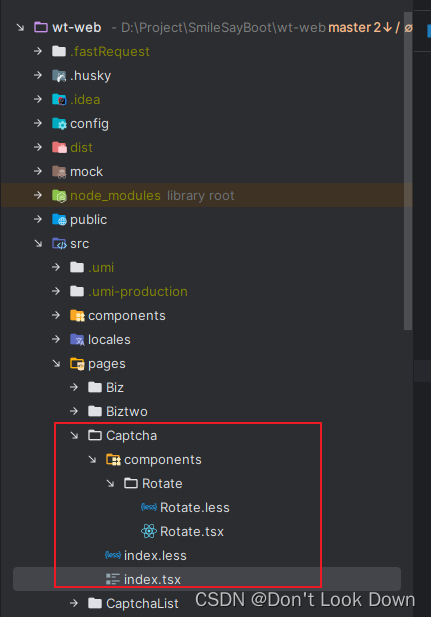Image resolution: width=431 pixels, height=617 pixels.
Task: Click the wt-web project root
Action: (77, 28)
